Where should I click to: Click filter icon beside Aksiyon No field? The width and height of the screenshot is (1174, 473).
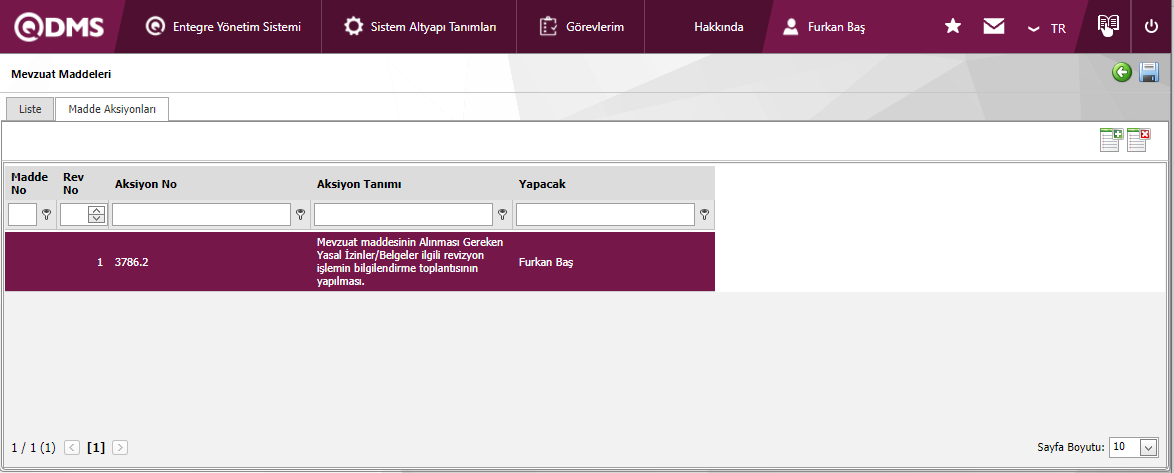(x=300, y=215)
